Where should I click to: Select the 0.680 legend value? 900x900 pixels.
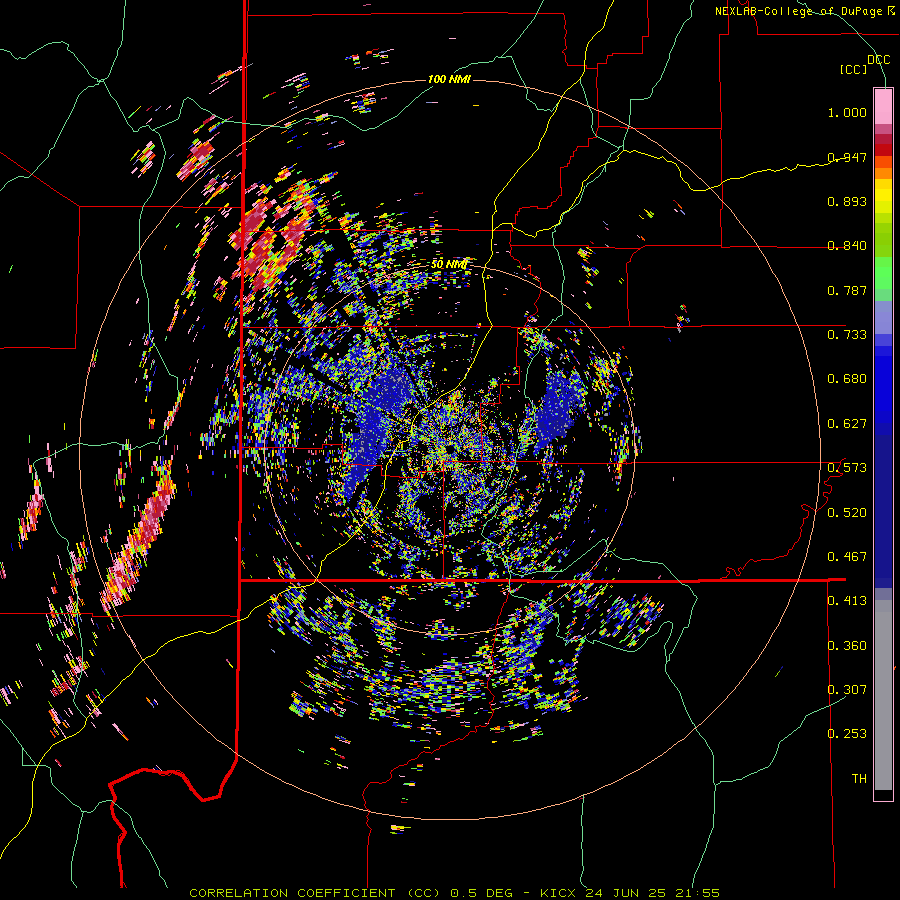tap(847, 379)
